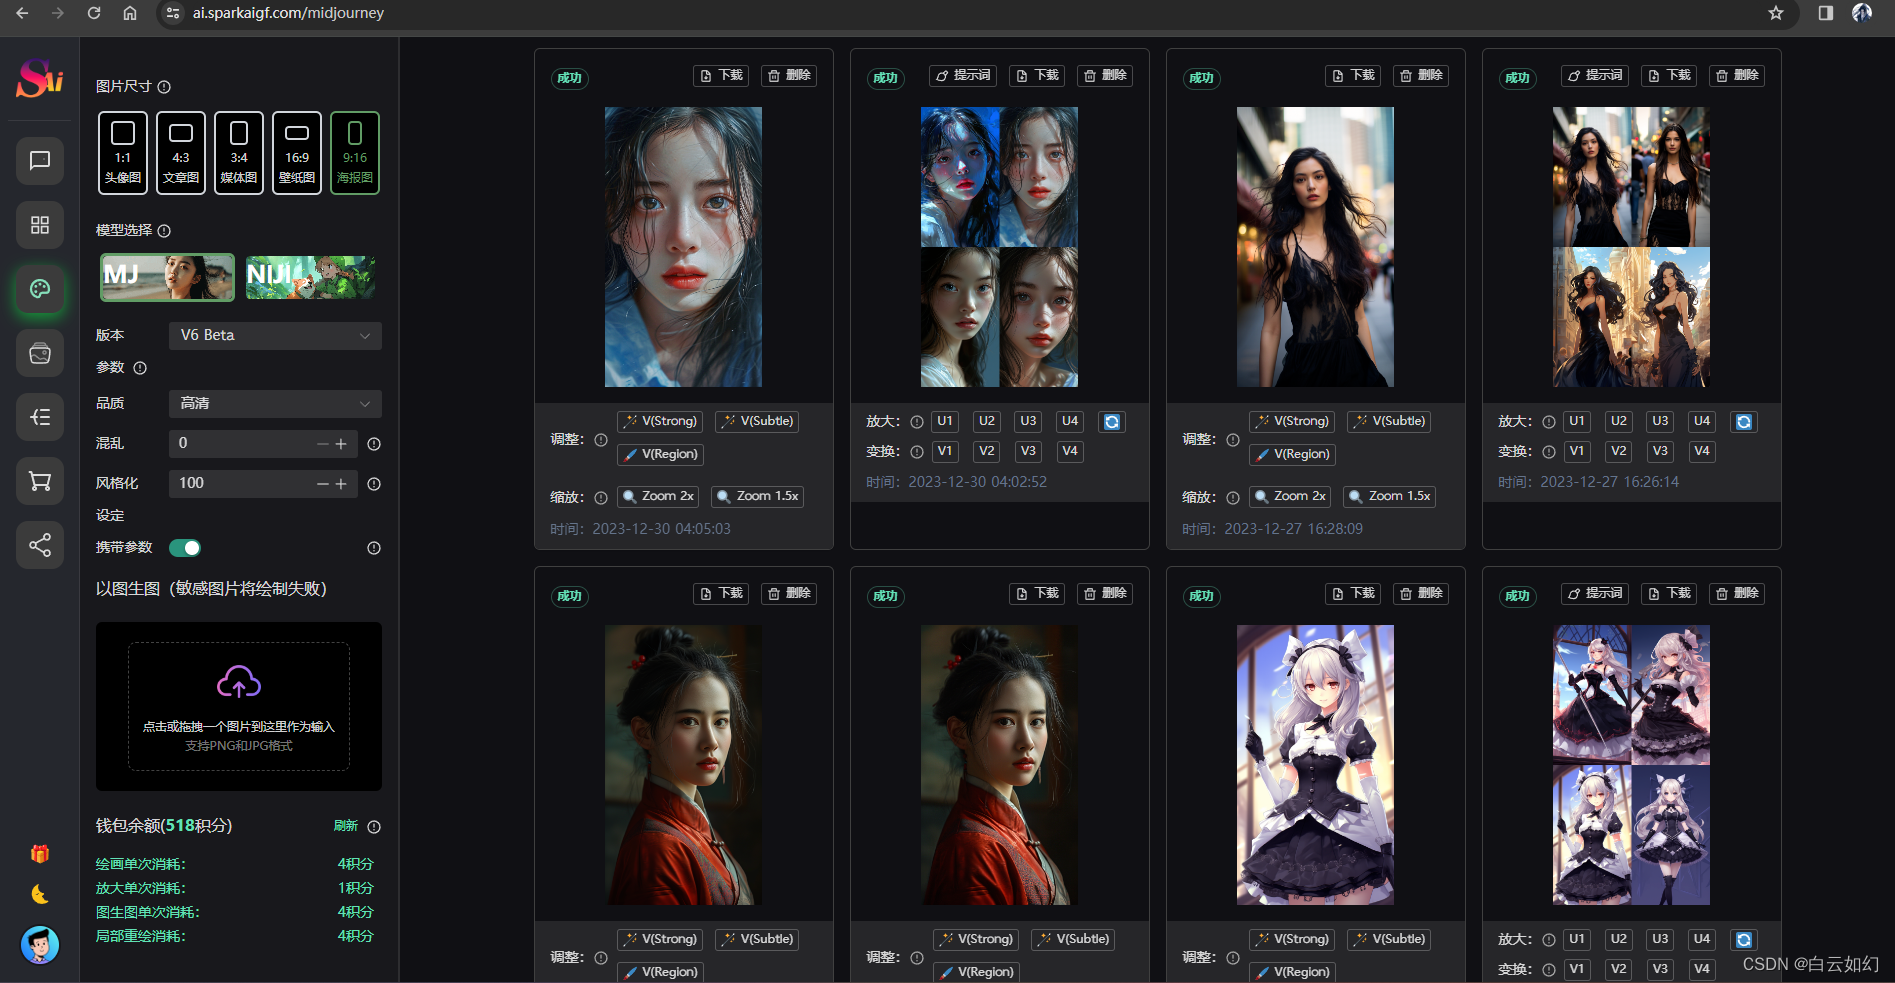Decrease the 风格化 value with minus
Viewport: 1895px width, 983px height.
click(x=323, y=484)
